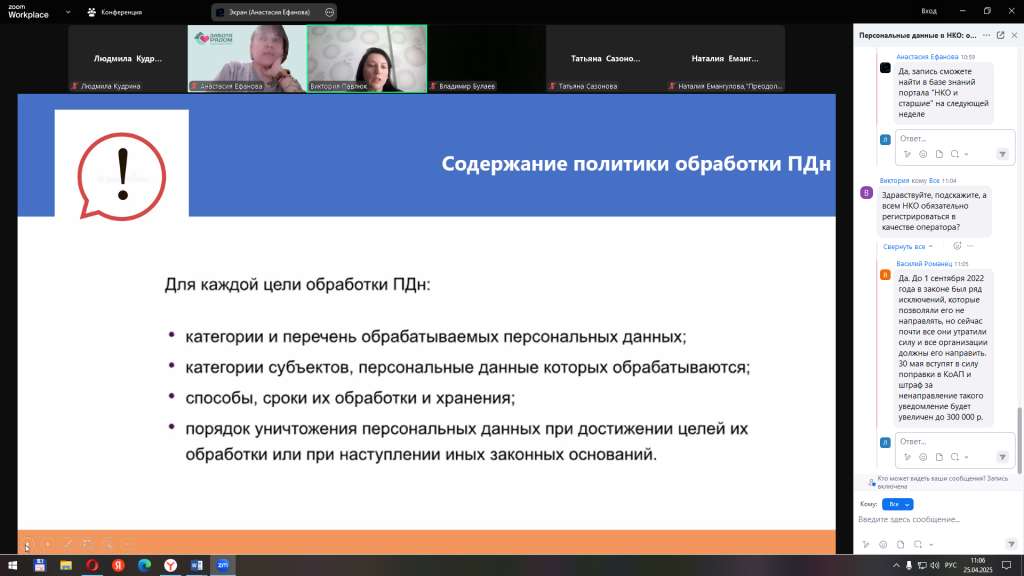
Task: Type in the first 'Ответ...' reply field
Action: coord(954,138)
